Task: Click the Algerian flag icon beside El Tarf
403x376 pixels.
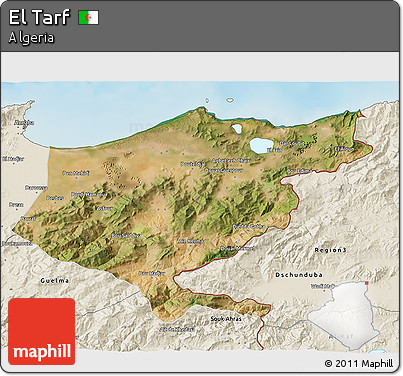Action: coord(88,17)
